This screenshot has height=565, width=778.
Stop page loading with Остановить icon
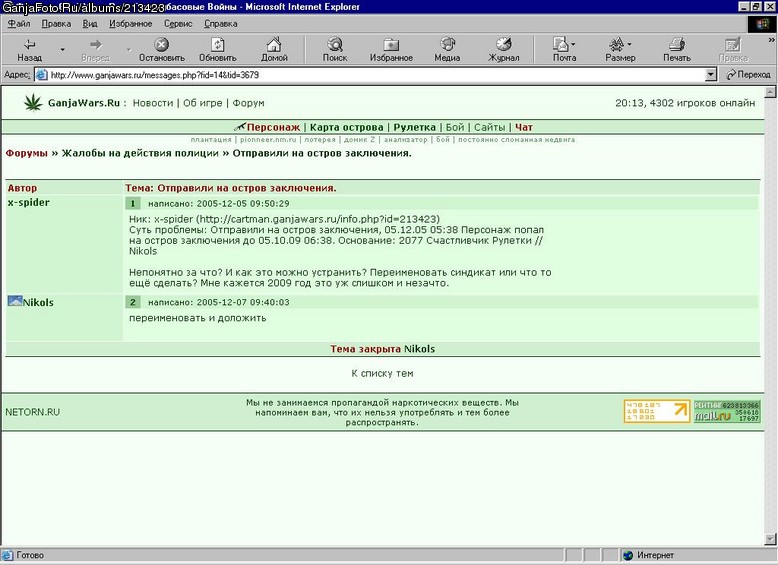161,45
